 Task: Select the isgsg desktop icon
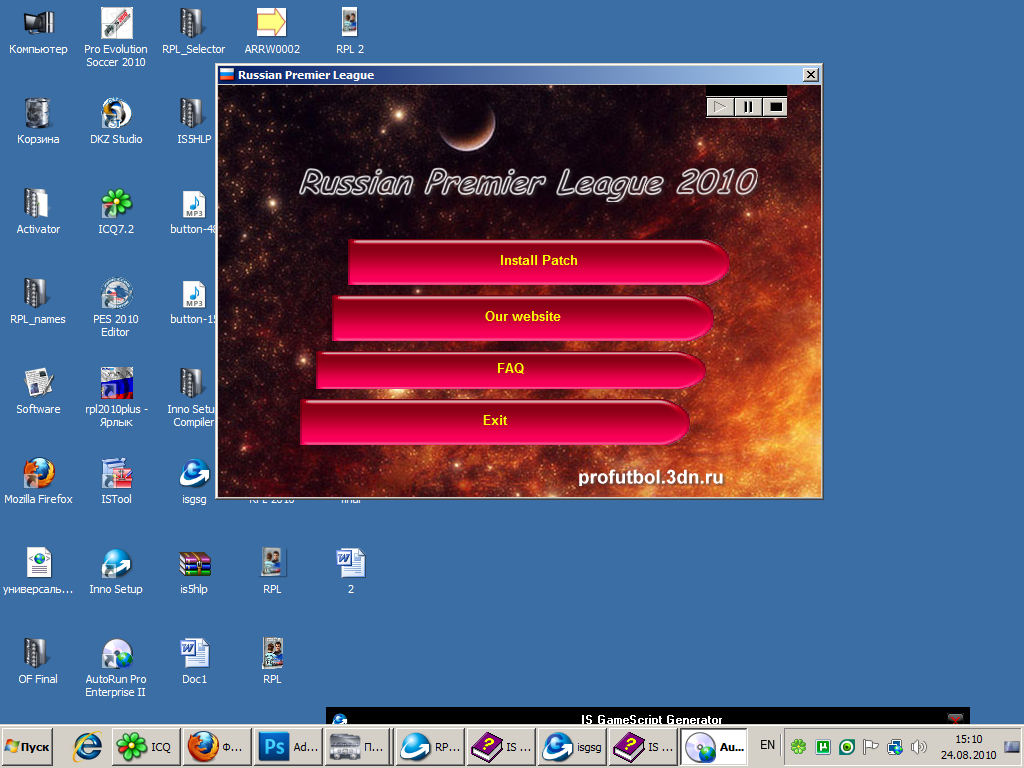point(194,482)
